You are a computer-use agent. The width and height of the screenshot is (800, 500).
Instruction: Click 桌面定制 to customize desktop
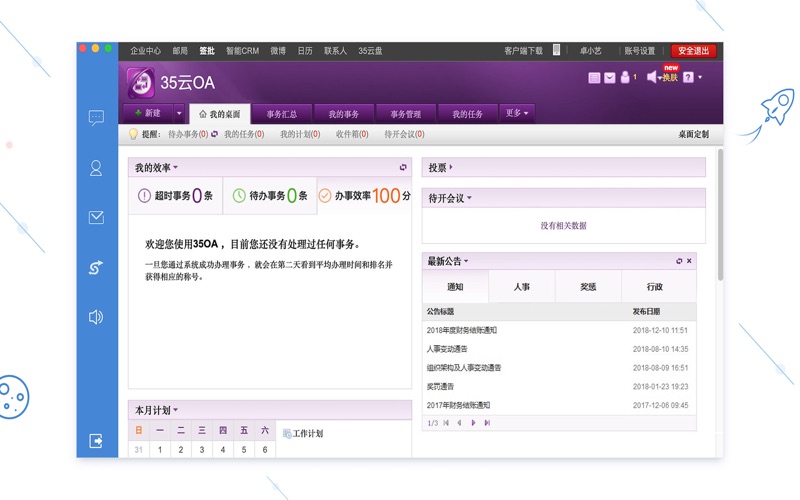point(693,134)
